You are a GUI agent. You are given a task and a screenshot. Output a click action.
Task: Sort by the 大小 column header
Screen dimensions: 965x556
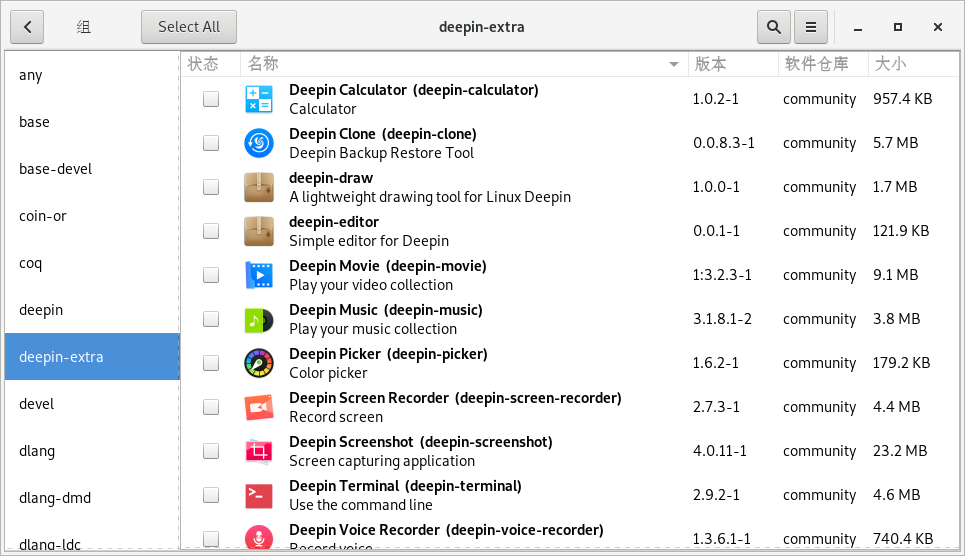913,64
